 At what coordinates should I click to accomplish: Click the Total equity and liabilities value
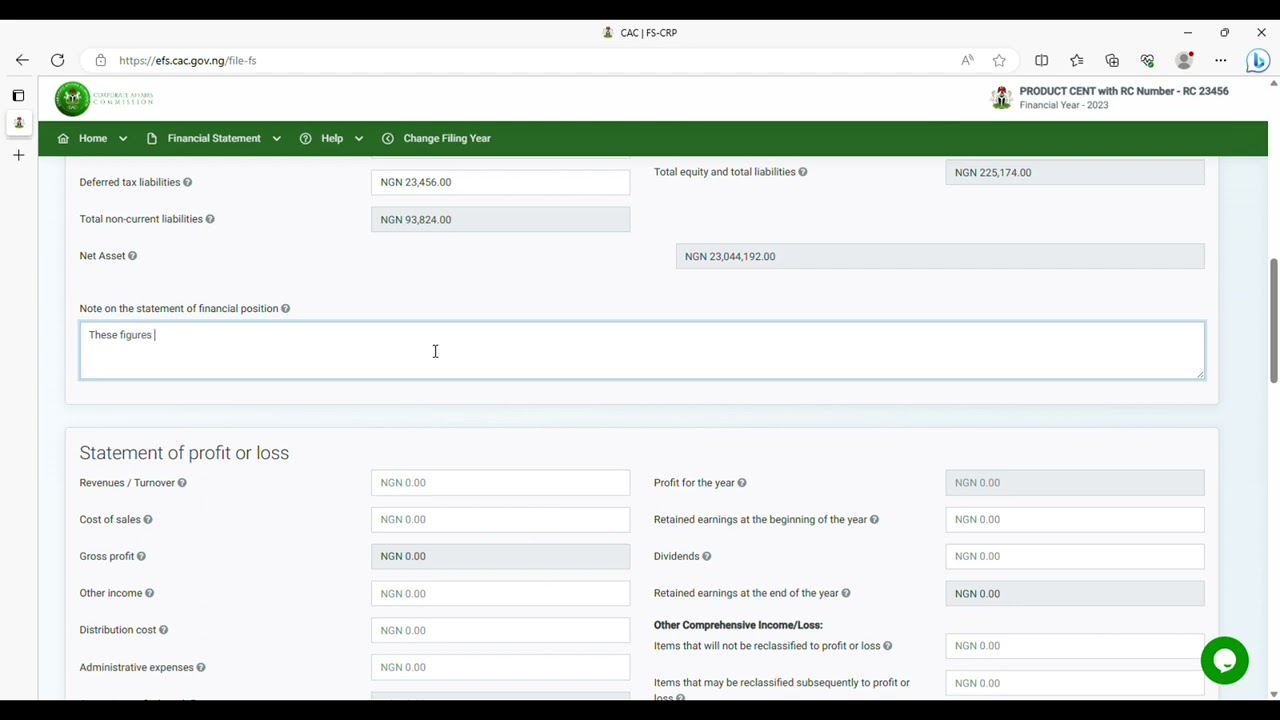[x=1075, y=172]
